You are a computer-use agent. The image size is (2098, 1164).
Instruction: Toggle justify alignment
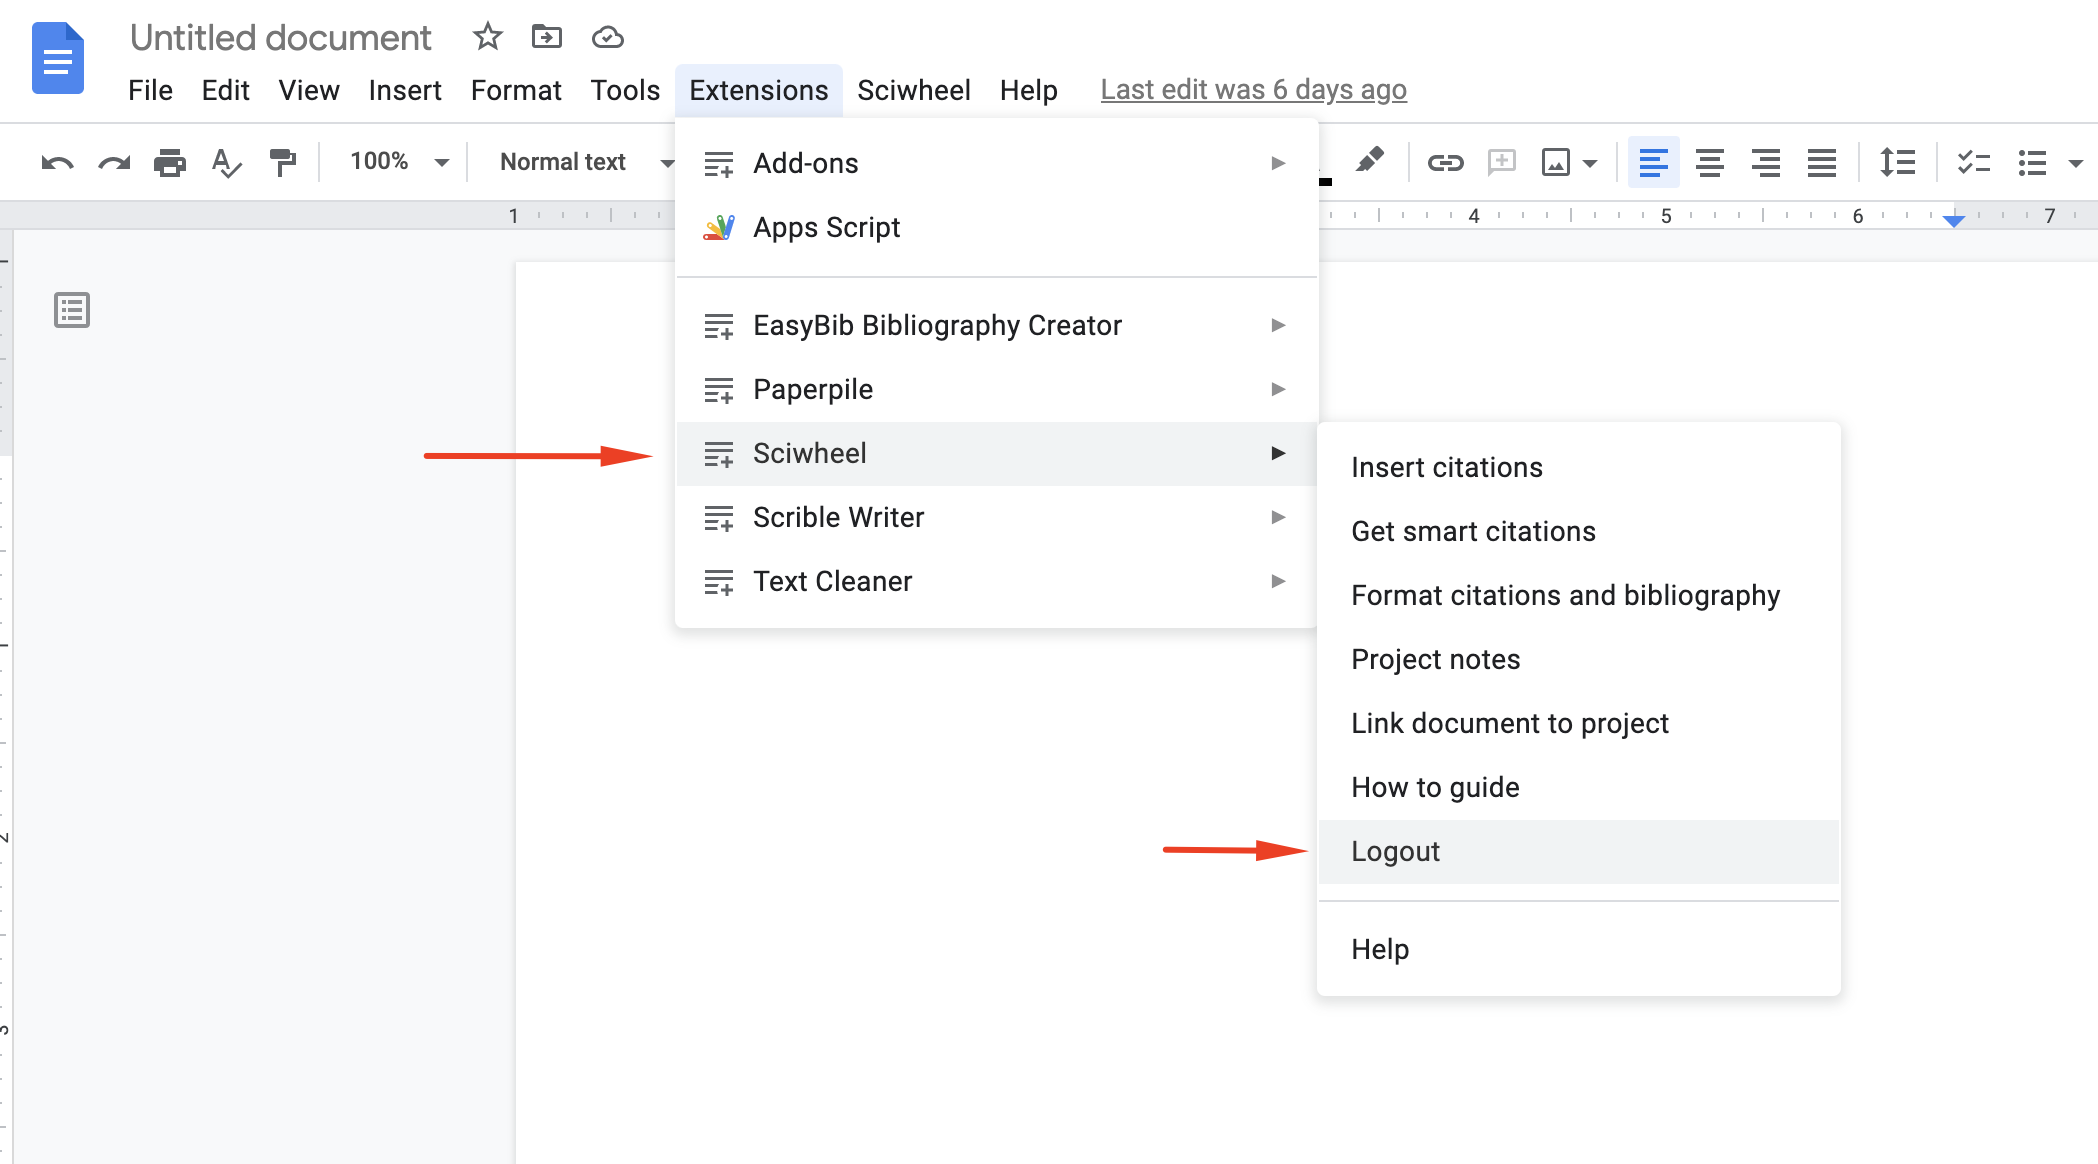tap(1822, 162)
